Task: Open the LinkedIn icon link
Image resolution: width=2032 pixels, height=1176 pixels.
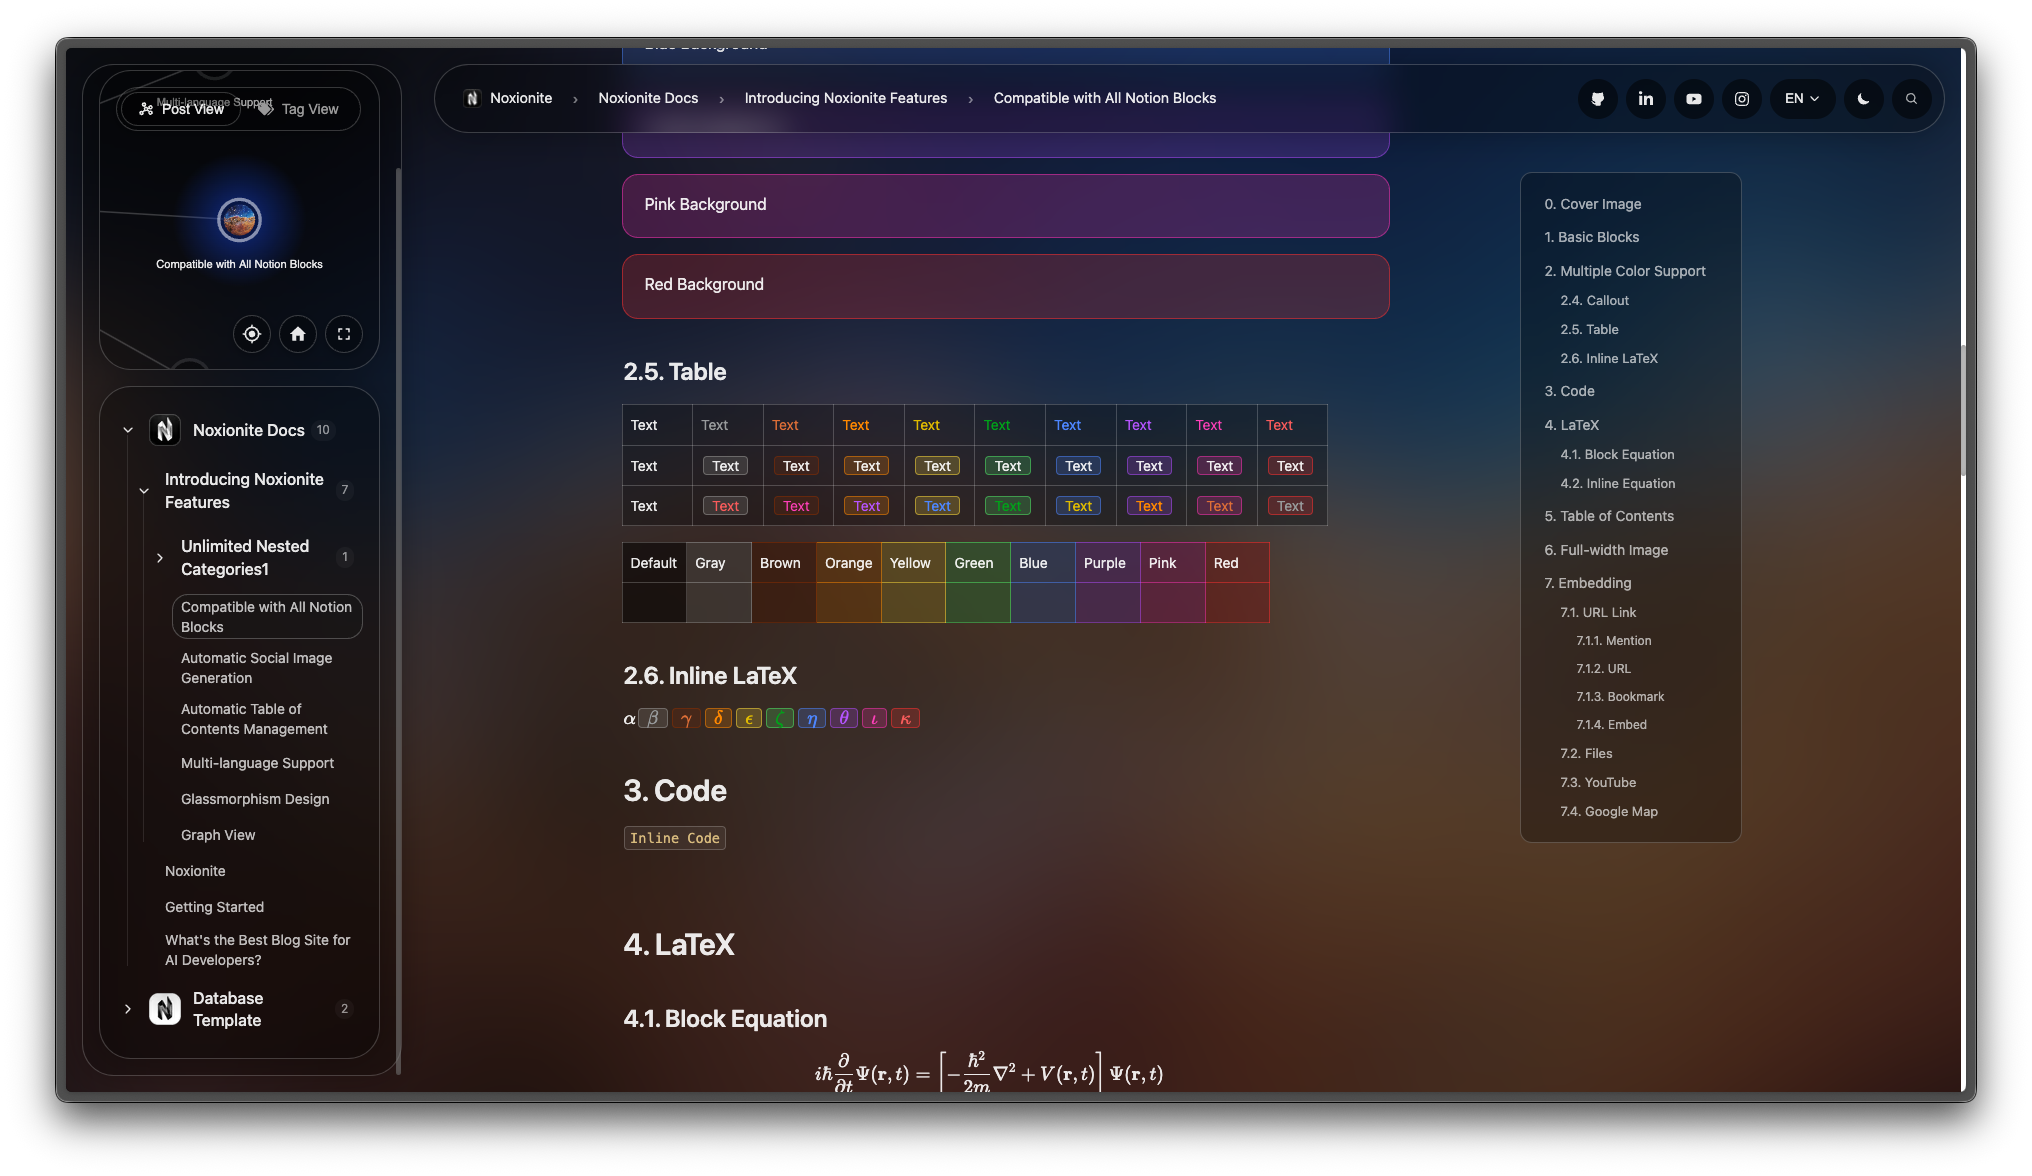Action: pyautogui.click(x=1645, y=99)
